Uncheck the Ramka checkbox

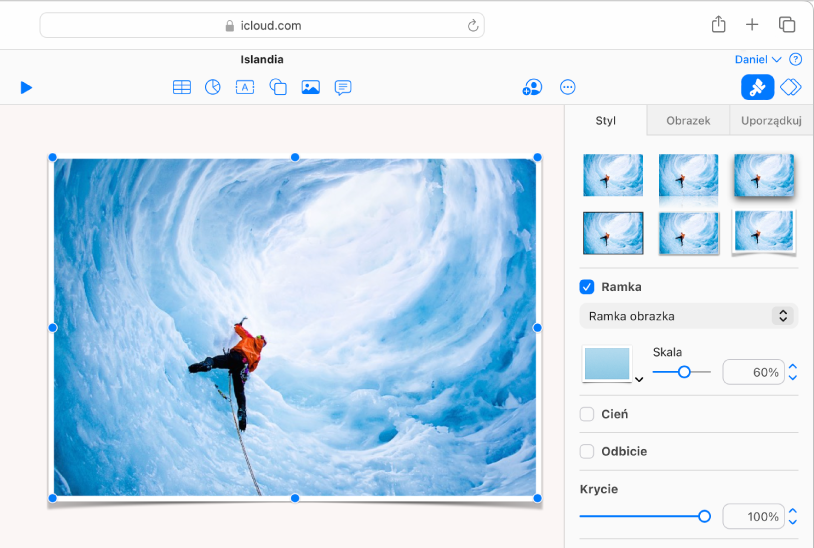pyautogui.click(x=587, y=287)
